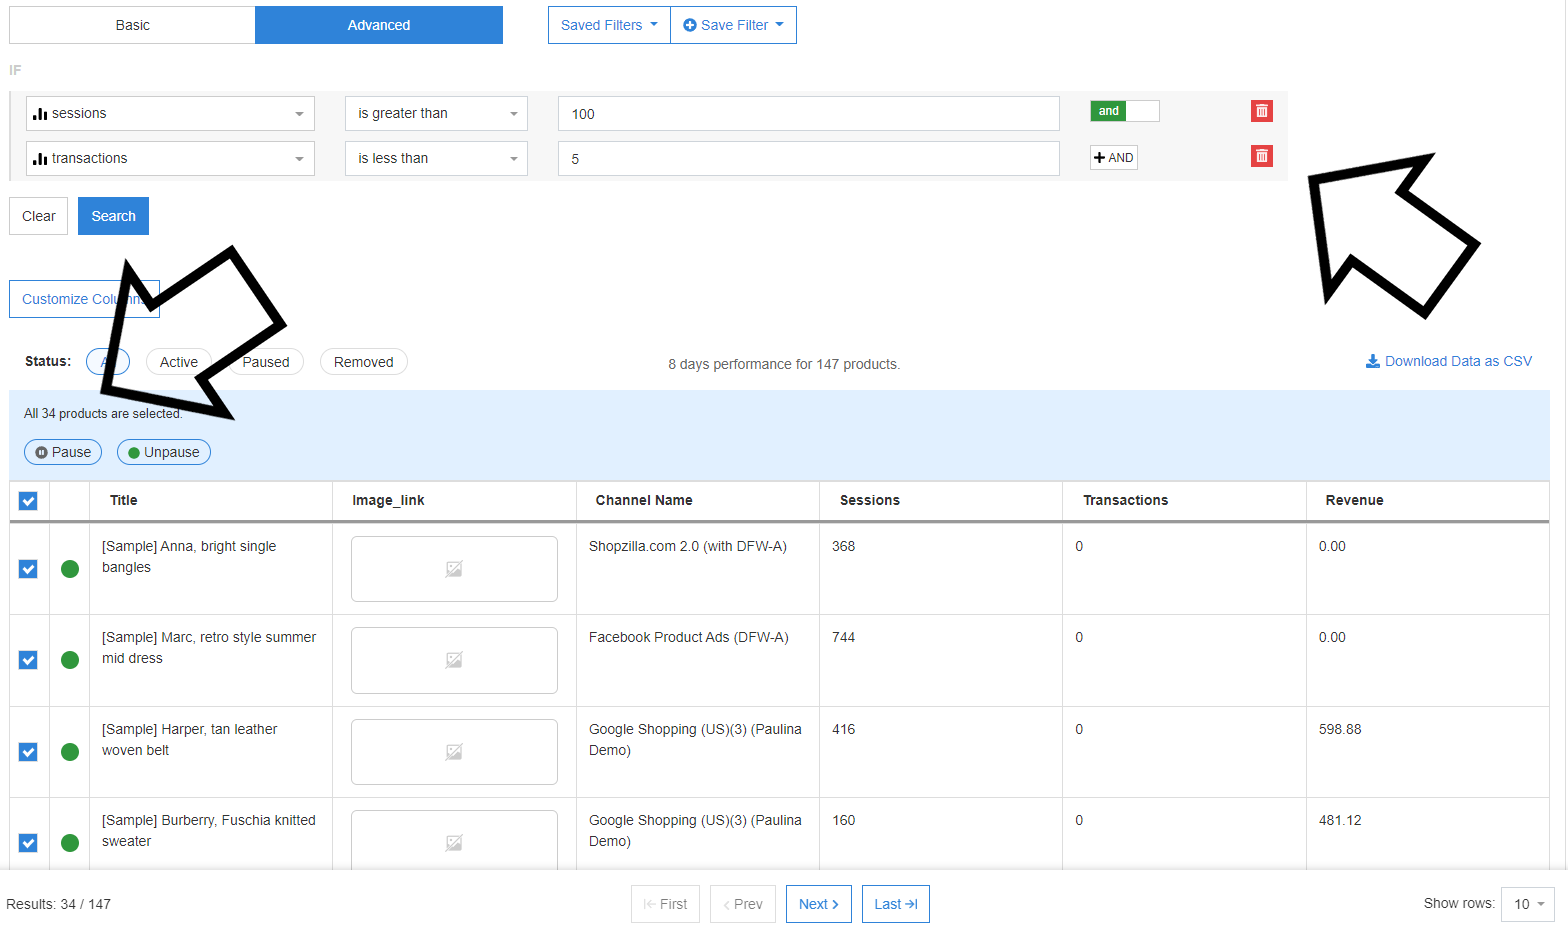Click green status dot for Harper leather belt

(x=70, y=752)
